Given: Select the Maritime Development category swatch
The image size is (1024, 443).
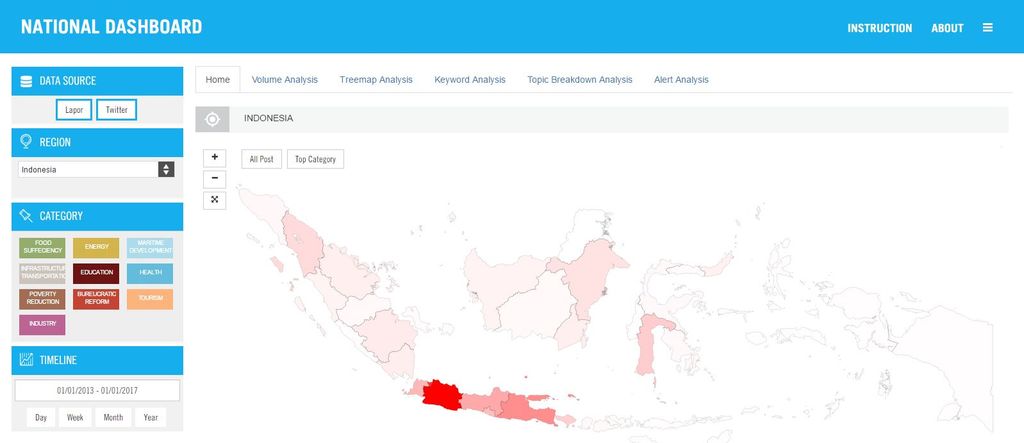Looking at the screenshot, I should 150,248.
